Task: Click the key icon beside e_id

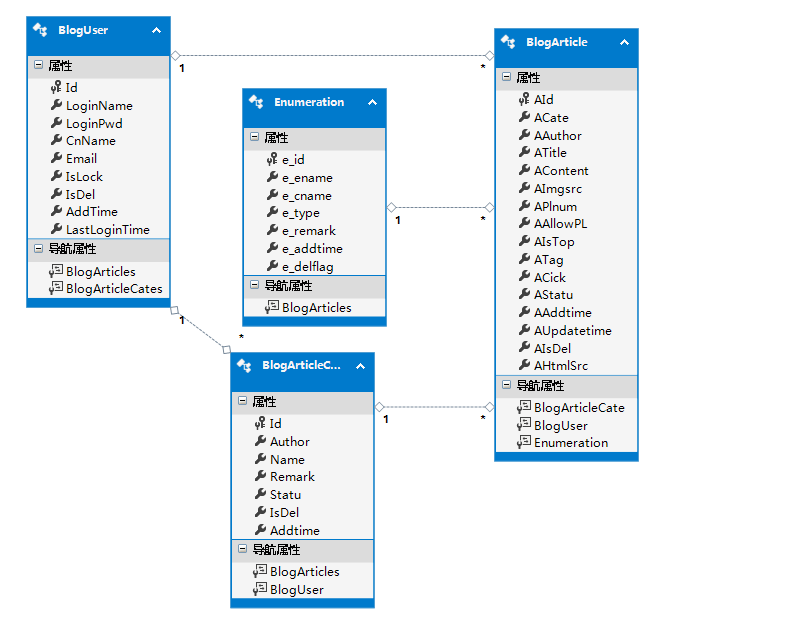Action: pos(272,160)
